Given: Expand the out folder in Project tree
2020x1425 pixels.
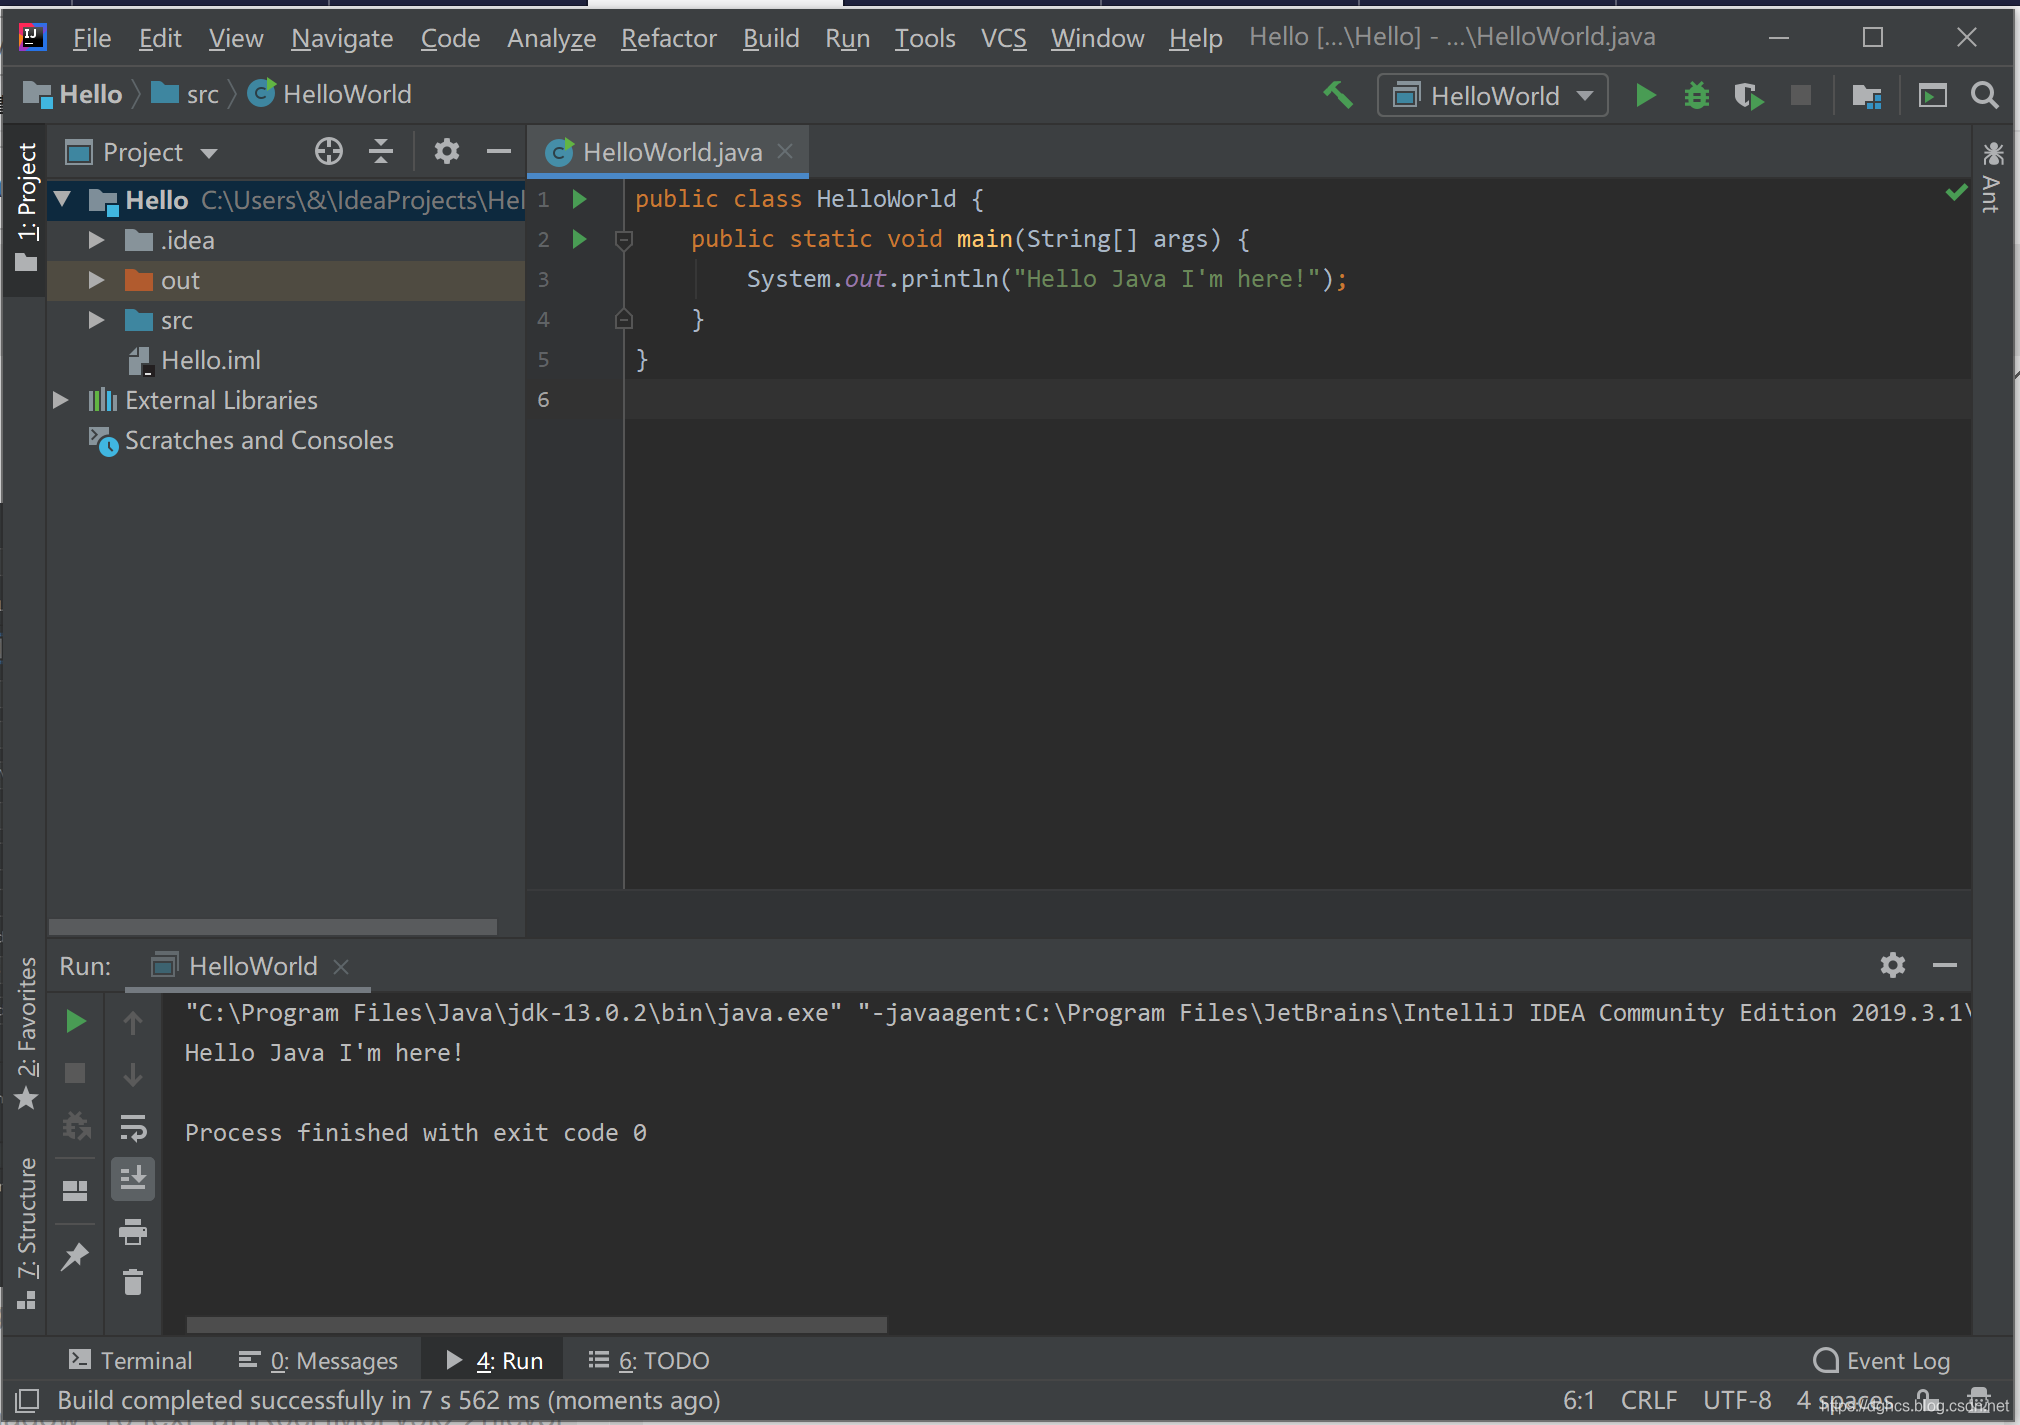Looking at the screenshot, I should click(x=95, y=280).
